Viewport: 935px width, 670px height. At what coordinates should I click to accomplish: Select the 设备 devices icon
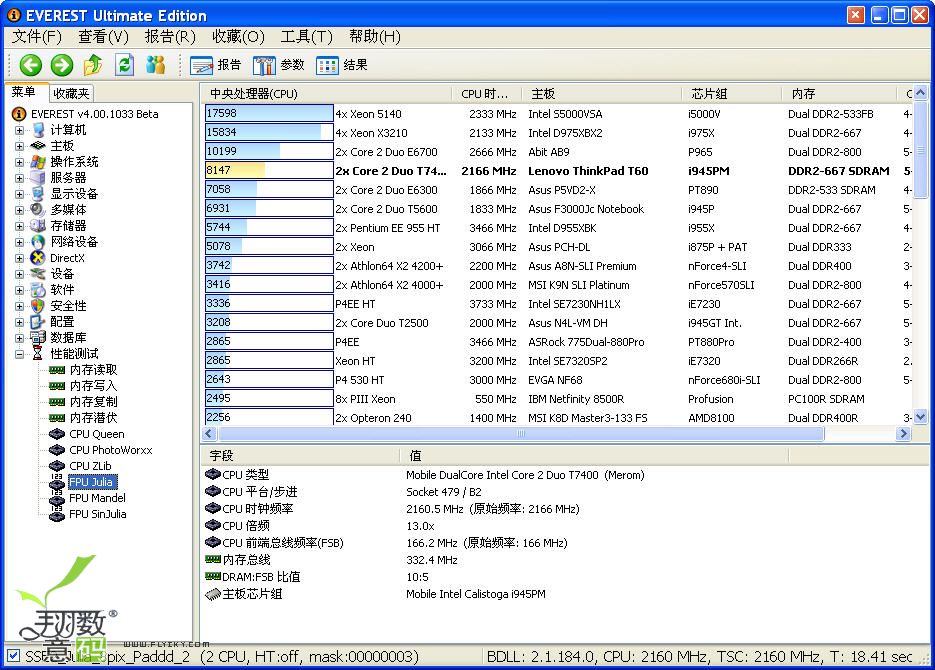click(x=38, y=274)
